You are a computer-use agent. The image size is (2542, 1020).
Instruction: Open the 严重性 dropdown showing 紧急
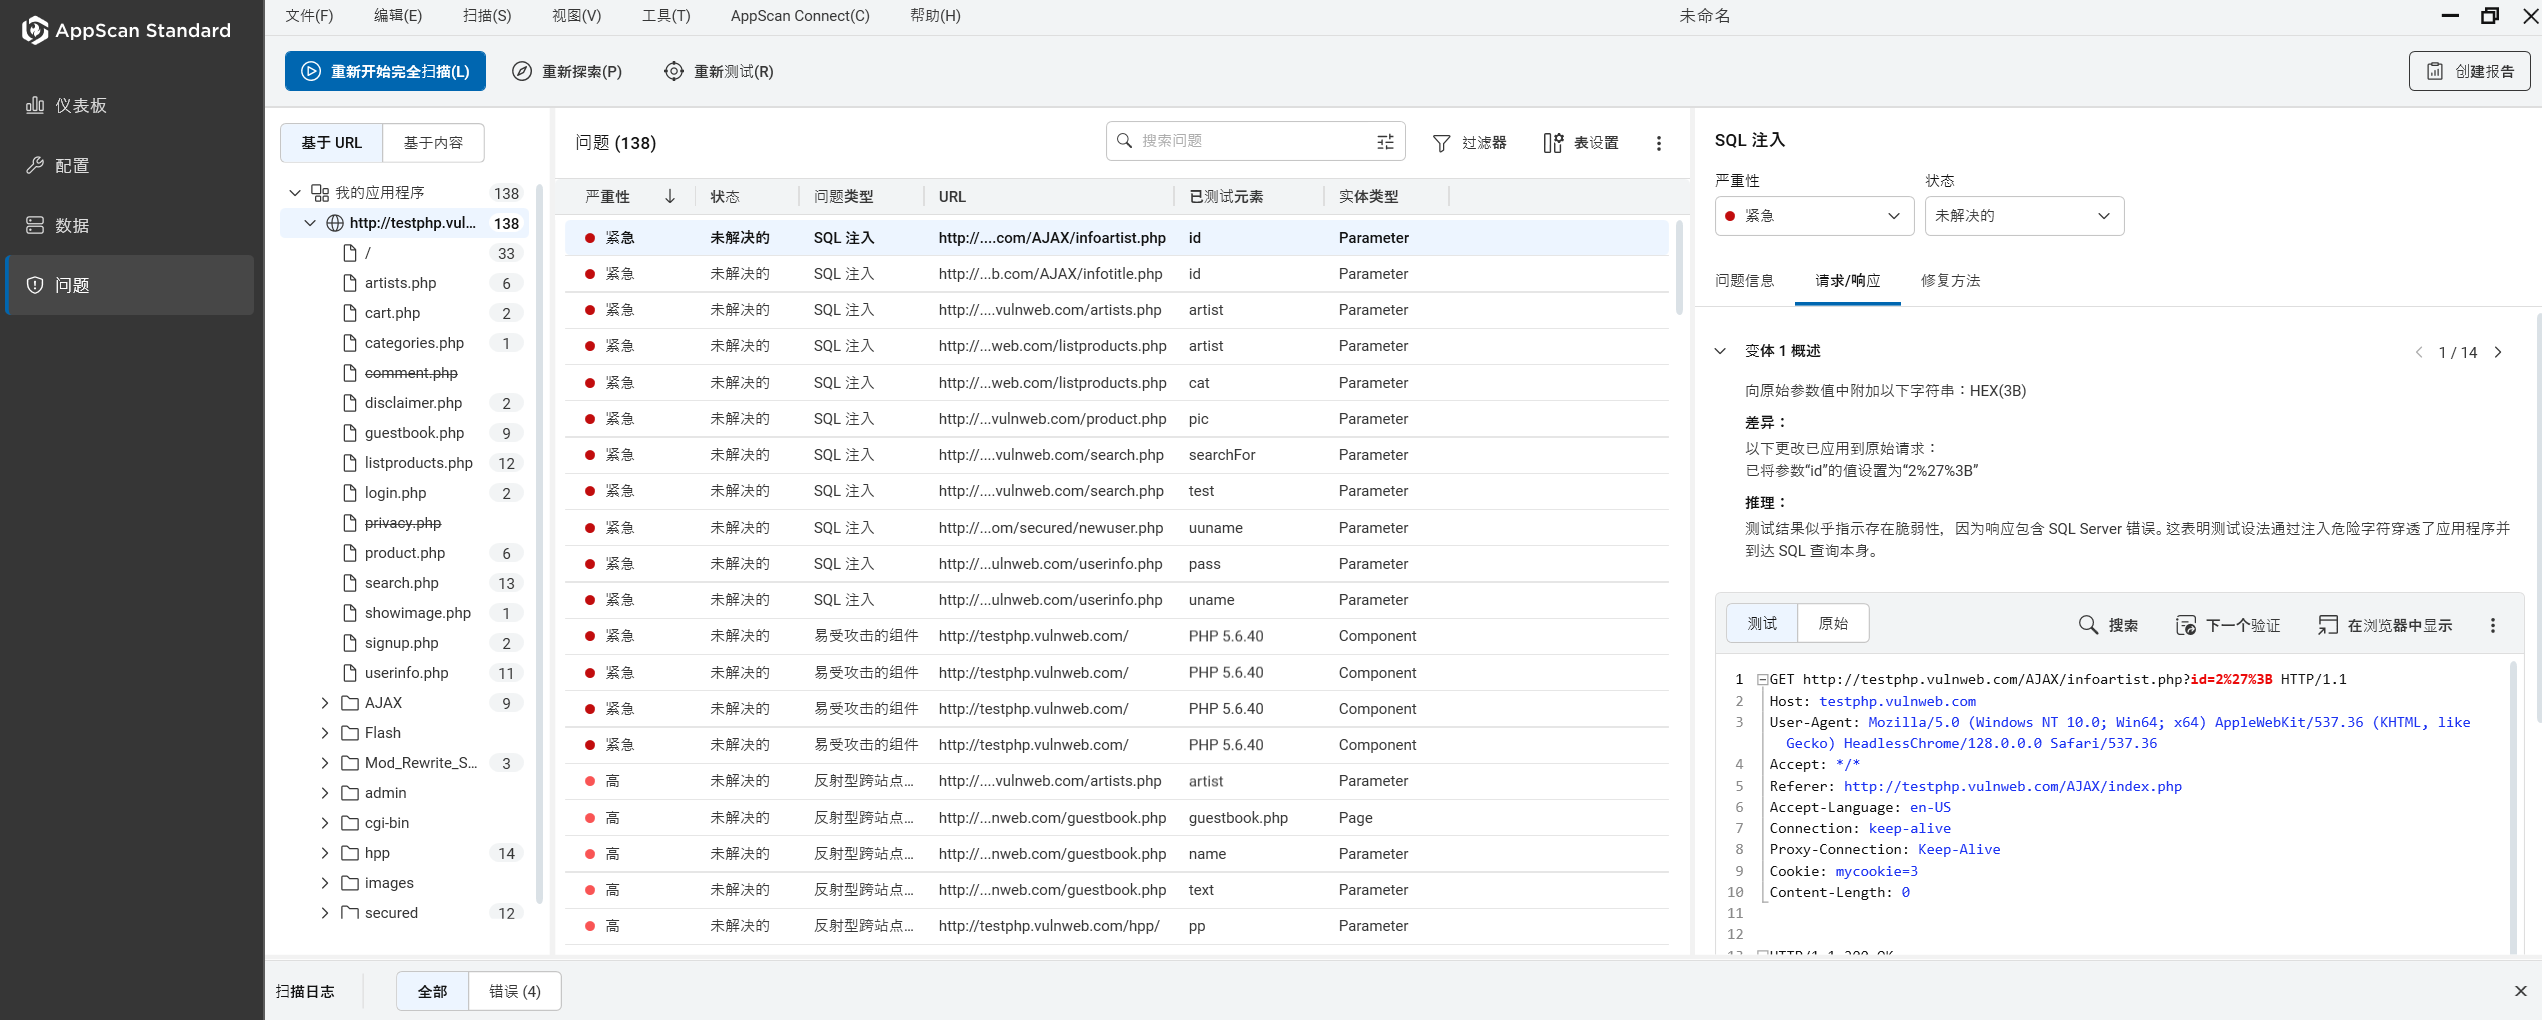point(1813,216)
